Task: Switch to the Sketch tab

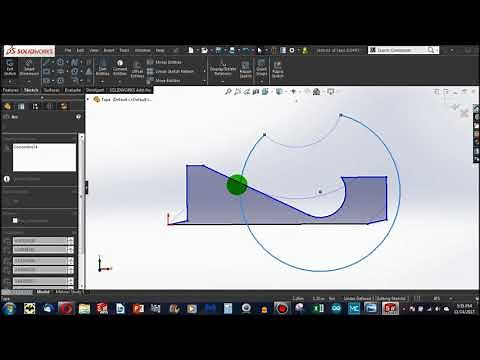Action: click(x=31, y=90)
